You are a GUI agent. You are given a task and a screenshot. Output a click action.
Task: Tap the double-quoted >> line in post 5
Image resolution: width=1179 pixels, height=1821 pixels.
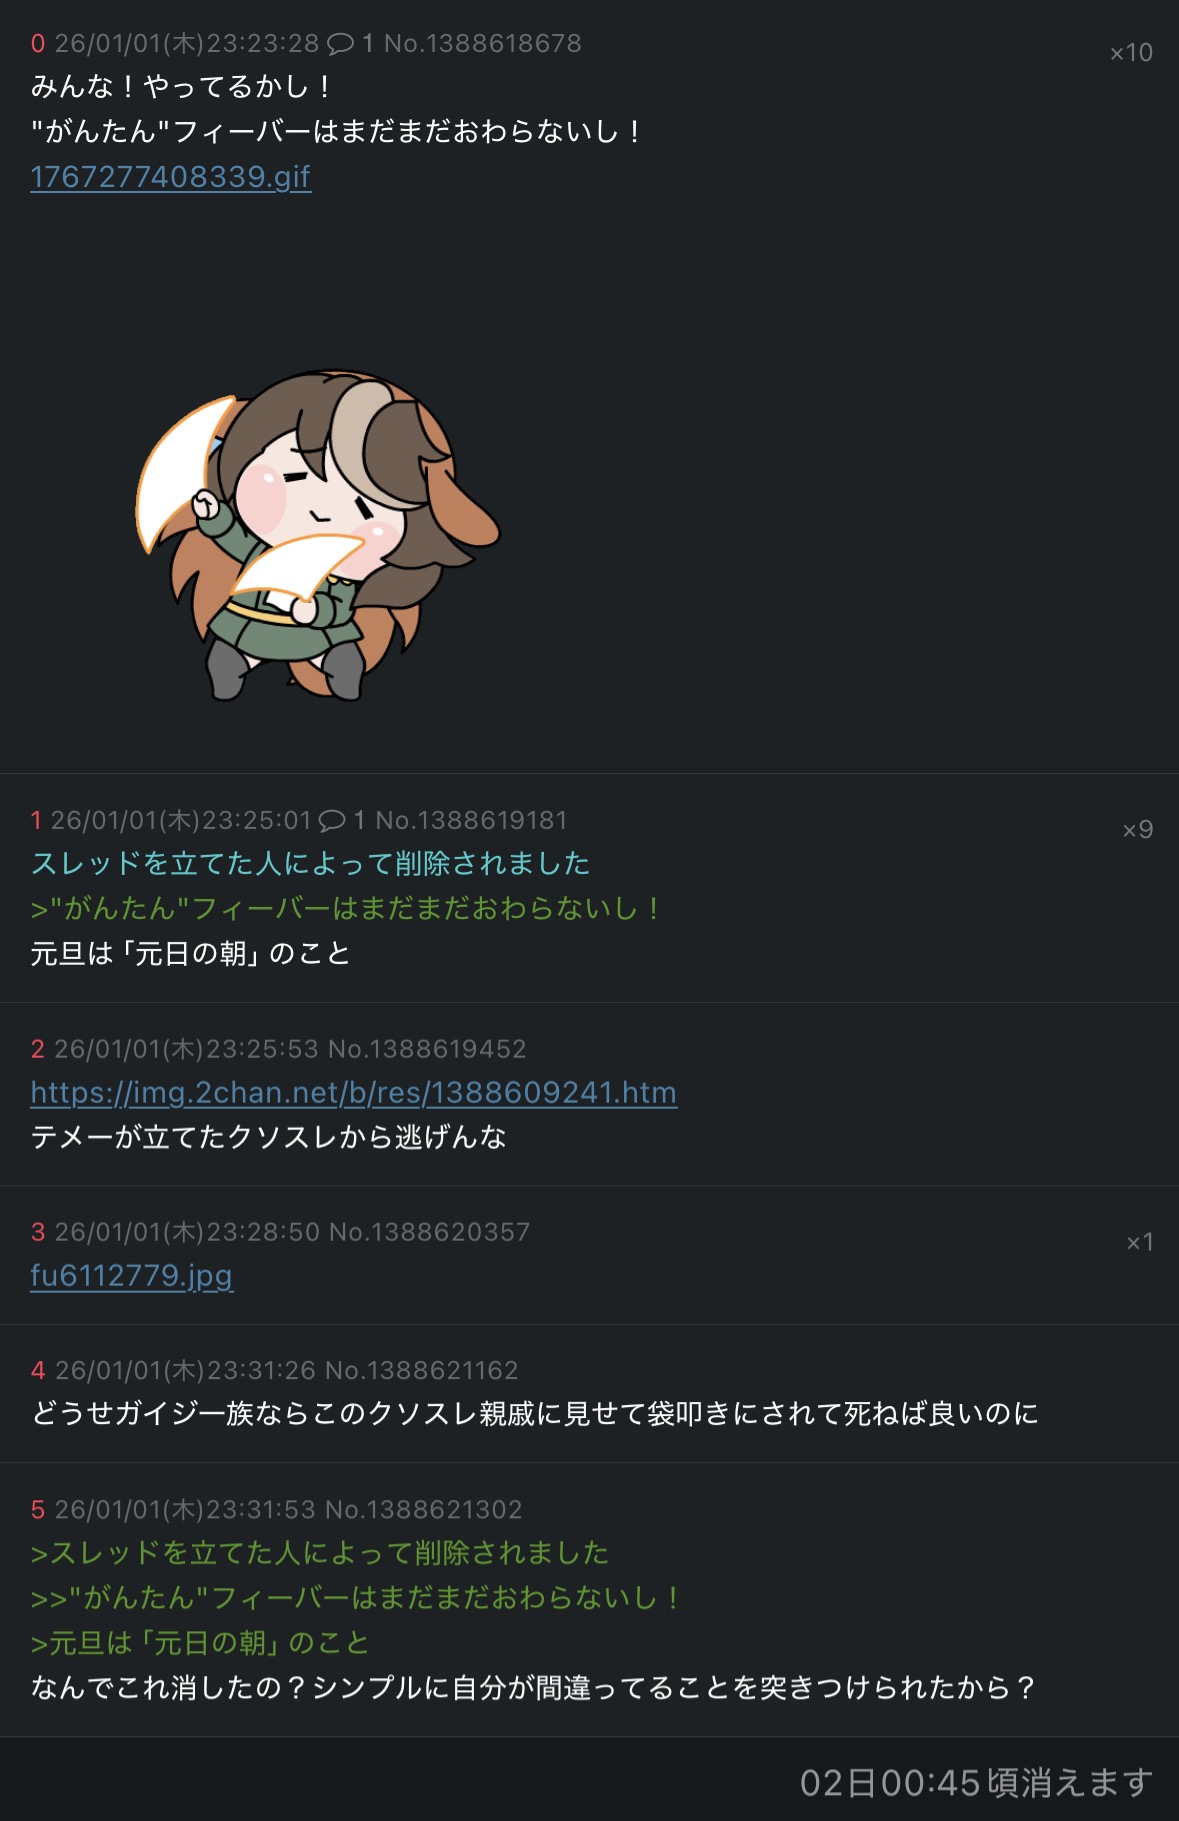355,1597
